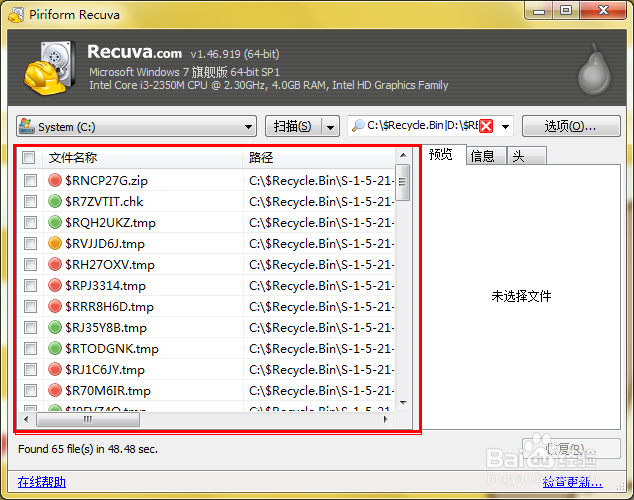The image size is (634, 500).
Task: Click the red status dot for $RH27OXV.tmp
Action: click(55, 264)
